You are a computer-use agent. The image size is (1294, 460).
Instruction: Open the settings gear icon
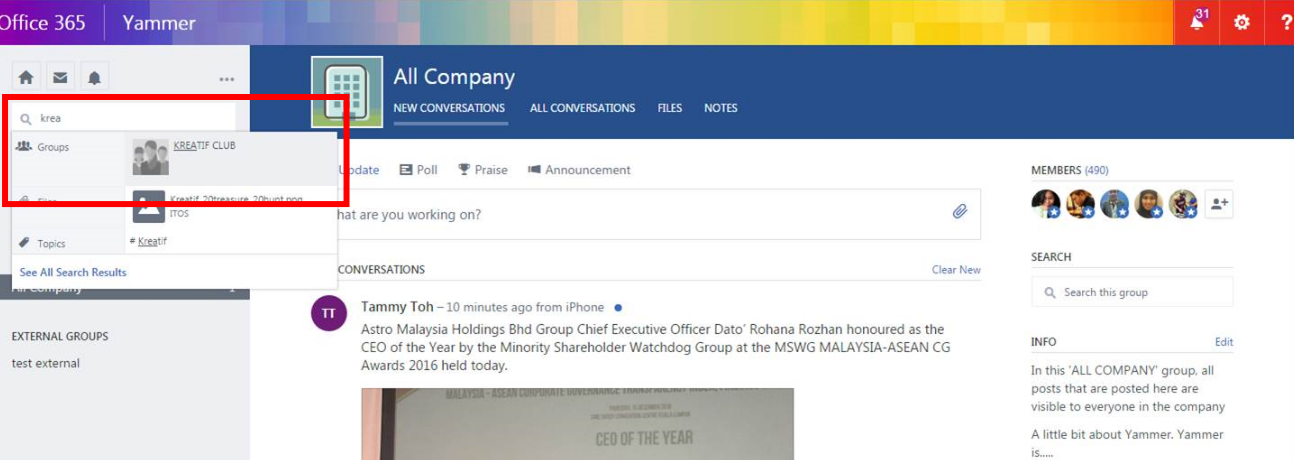[x=1242, y=22]
